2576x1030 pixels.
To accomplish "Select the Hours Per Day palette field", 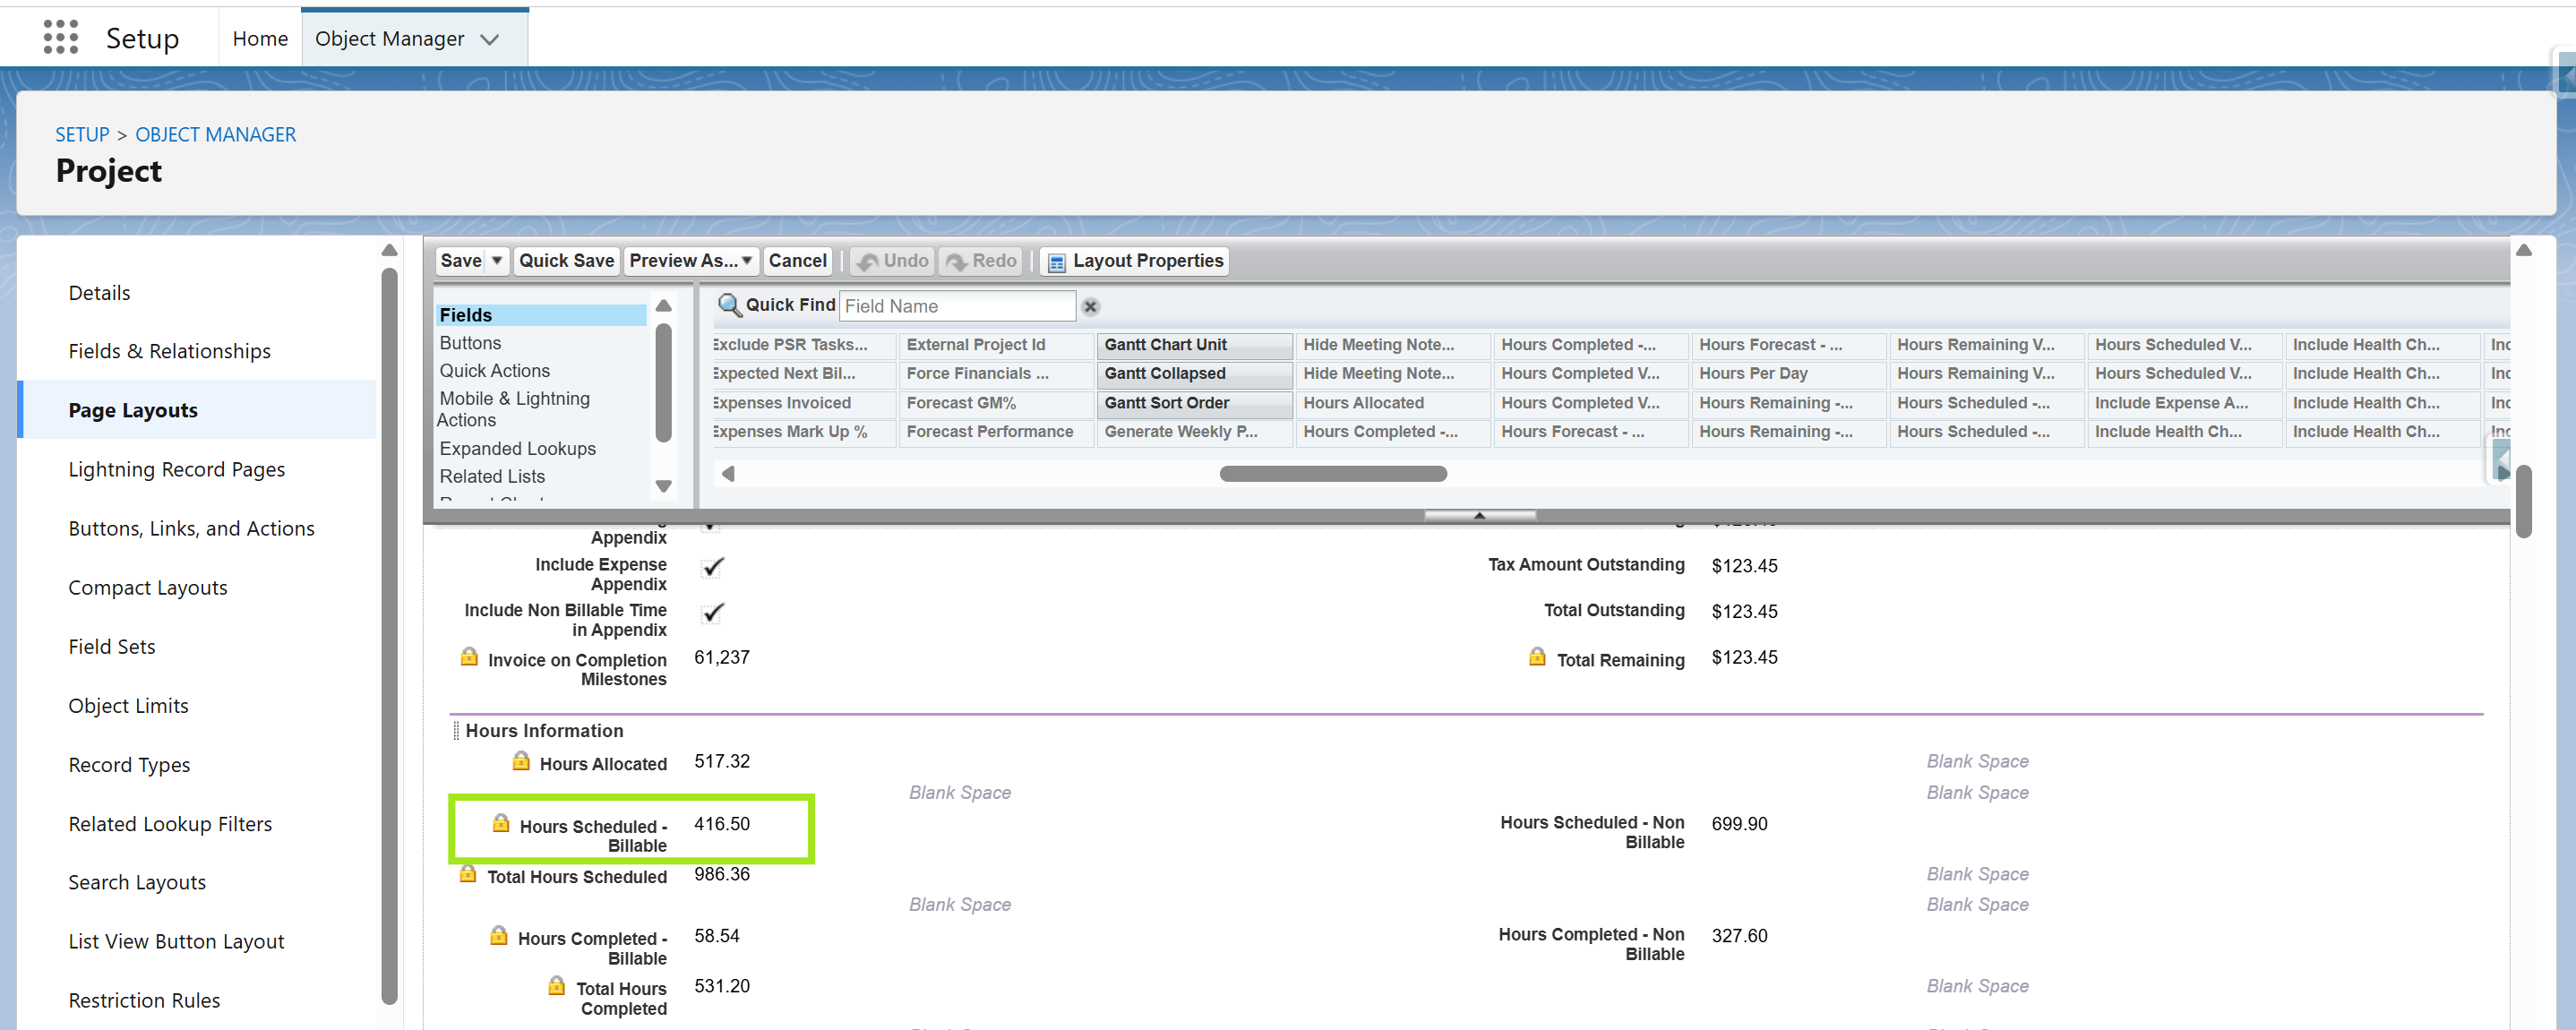I will coord(1788,374).
